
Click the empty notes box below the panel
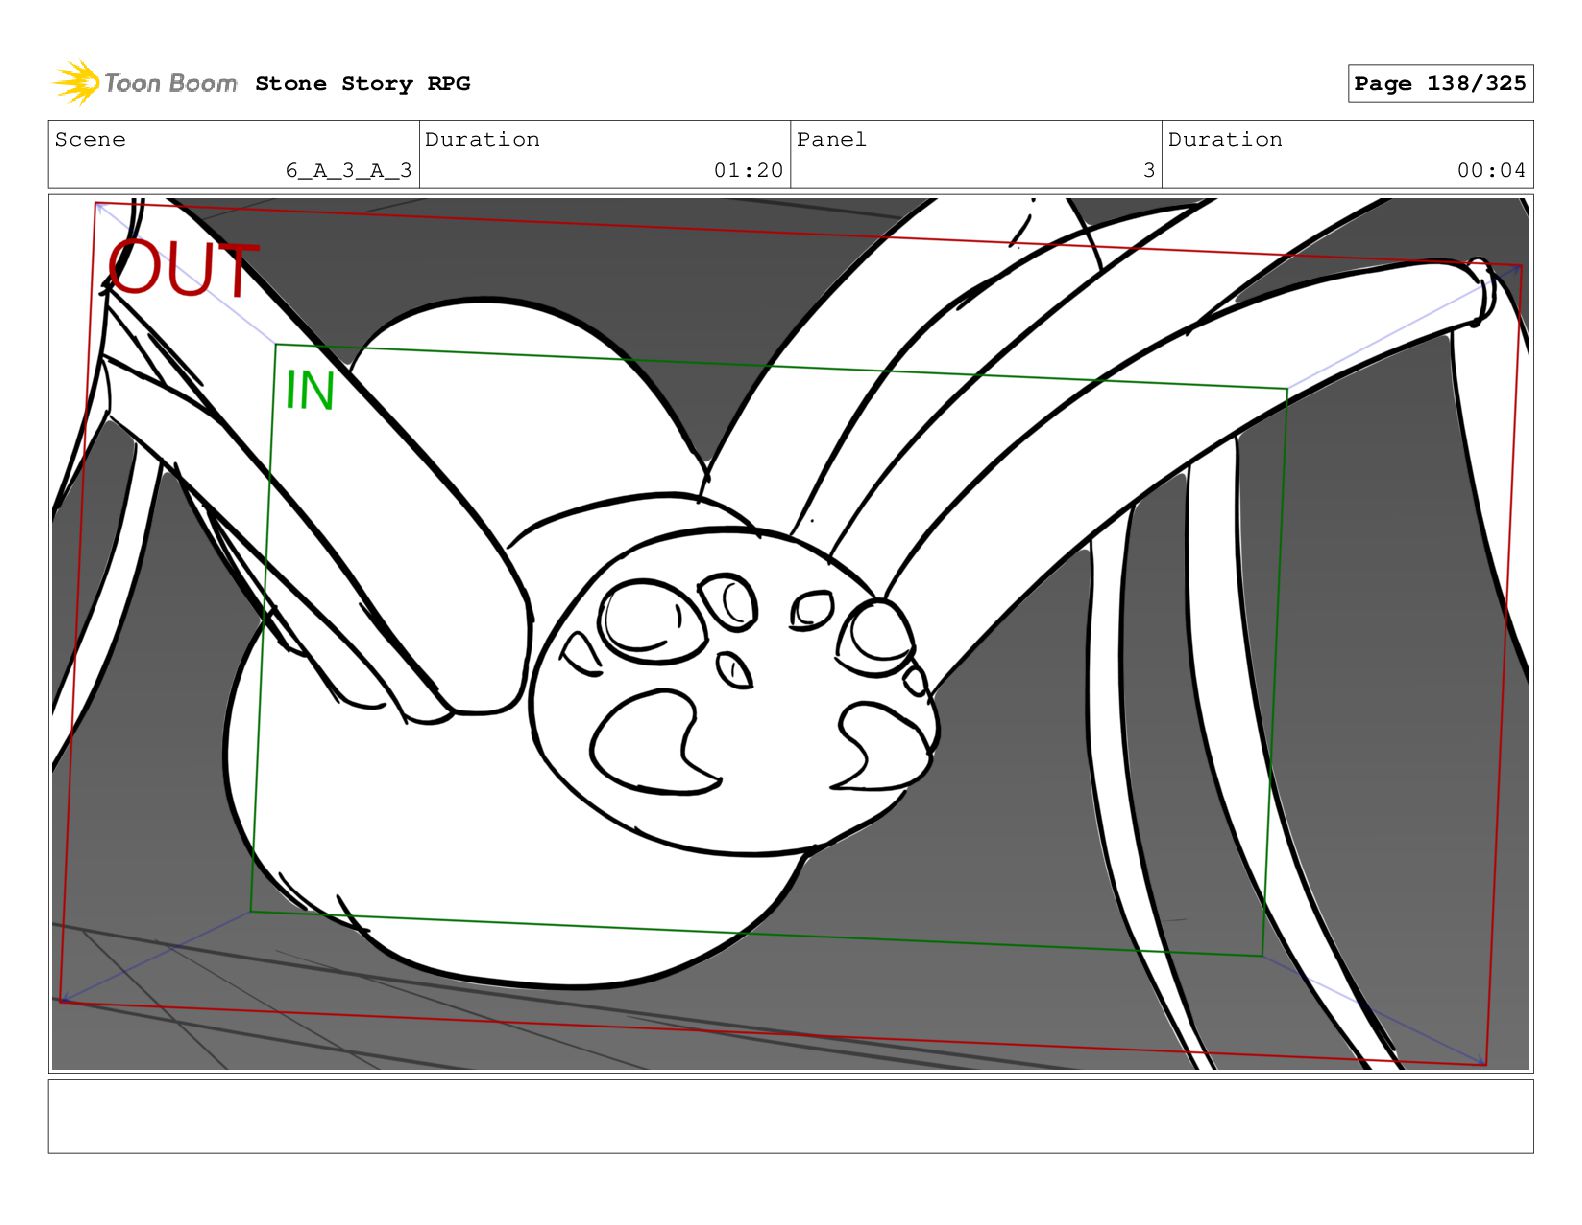790,1116
